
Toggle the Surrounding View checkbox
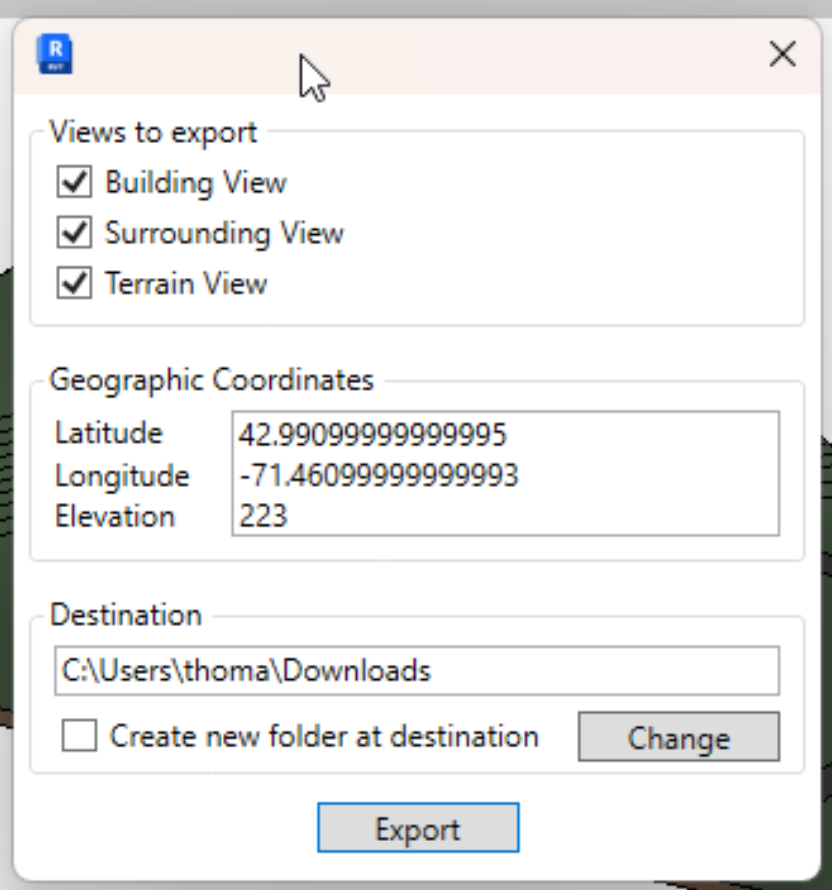[x=74, y=233]
